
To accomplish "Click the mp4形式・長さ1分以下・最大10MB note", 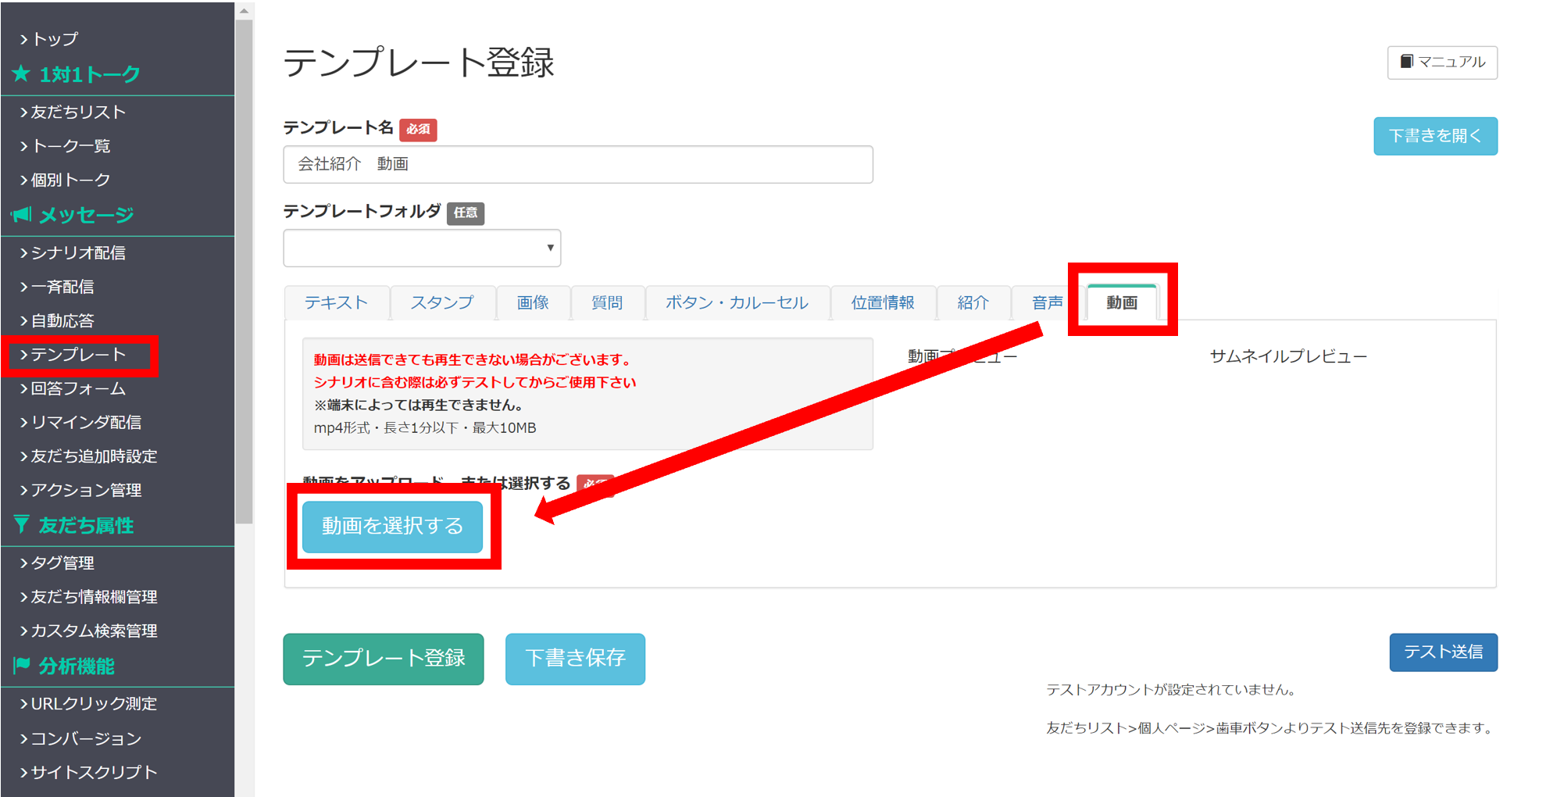I will 425,428.
